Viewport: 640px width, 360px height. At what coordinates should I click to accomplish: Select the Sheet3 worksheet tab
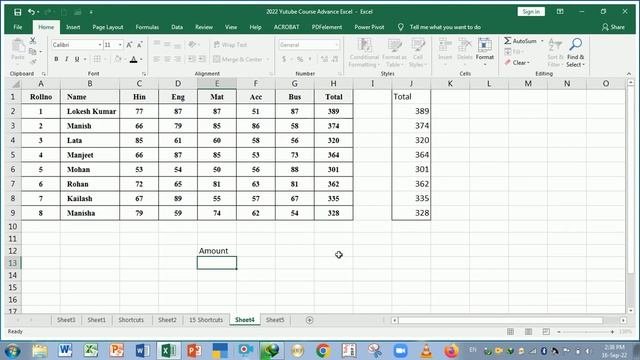click(66, 320)
